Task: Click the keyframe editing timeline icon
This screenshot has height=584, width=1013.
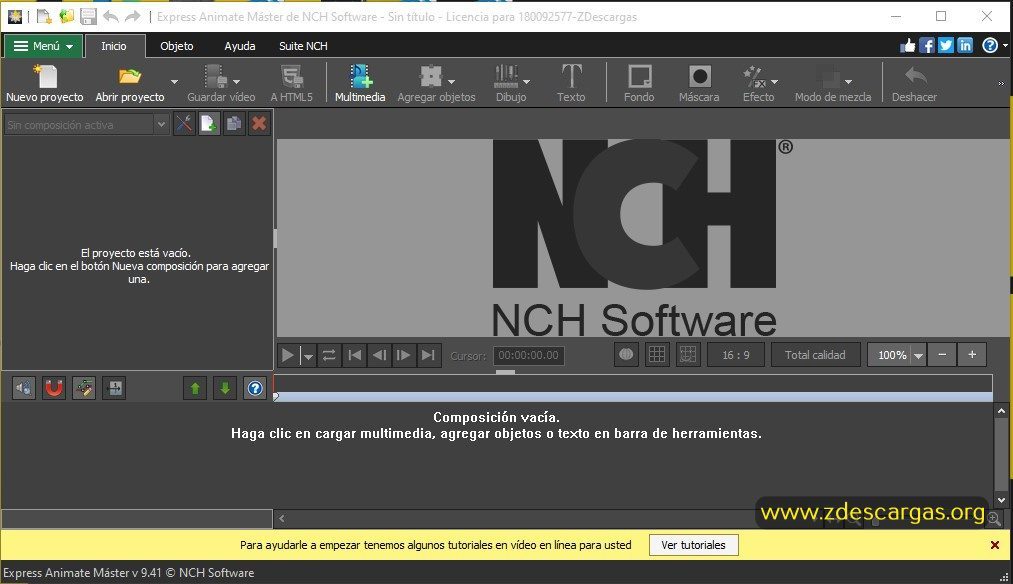Action: 84,388
